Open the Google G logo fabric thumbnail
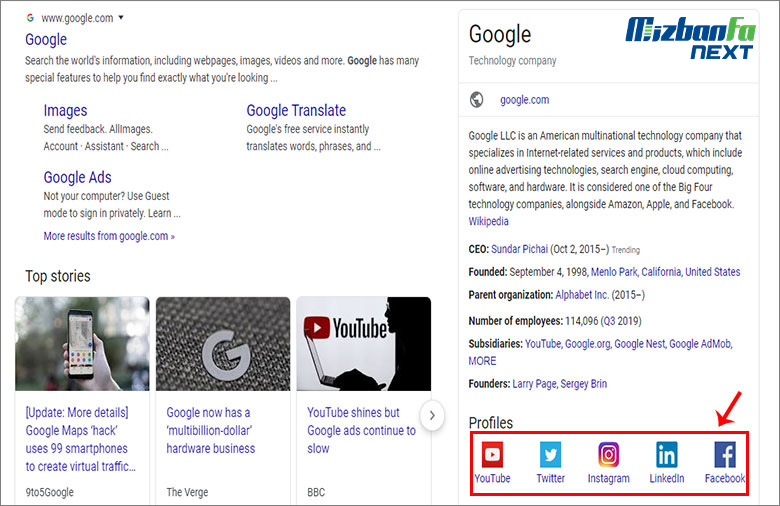This screenshot has width=780, height=506. tap(223, 344)
